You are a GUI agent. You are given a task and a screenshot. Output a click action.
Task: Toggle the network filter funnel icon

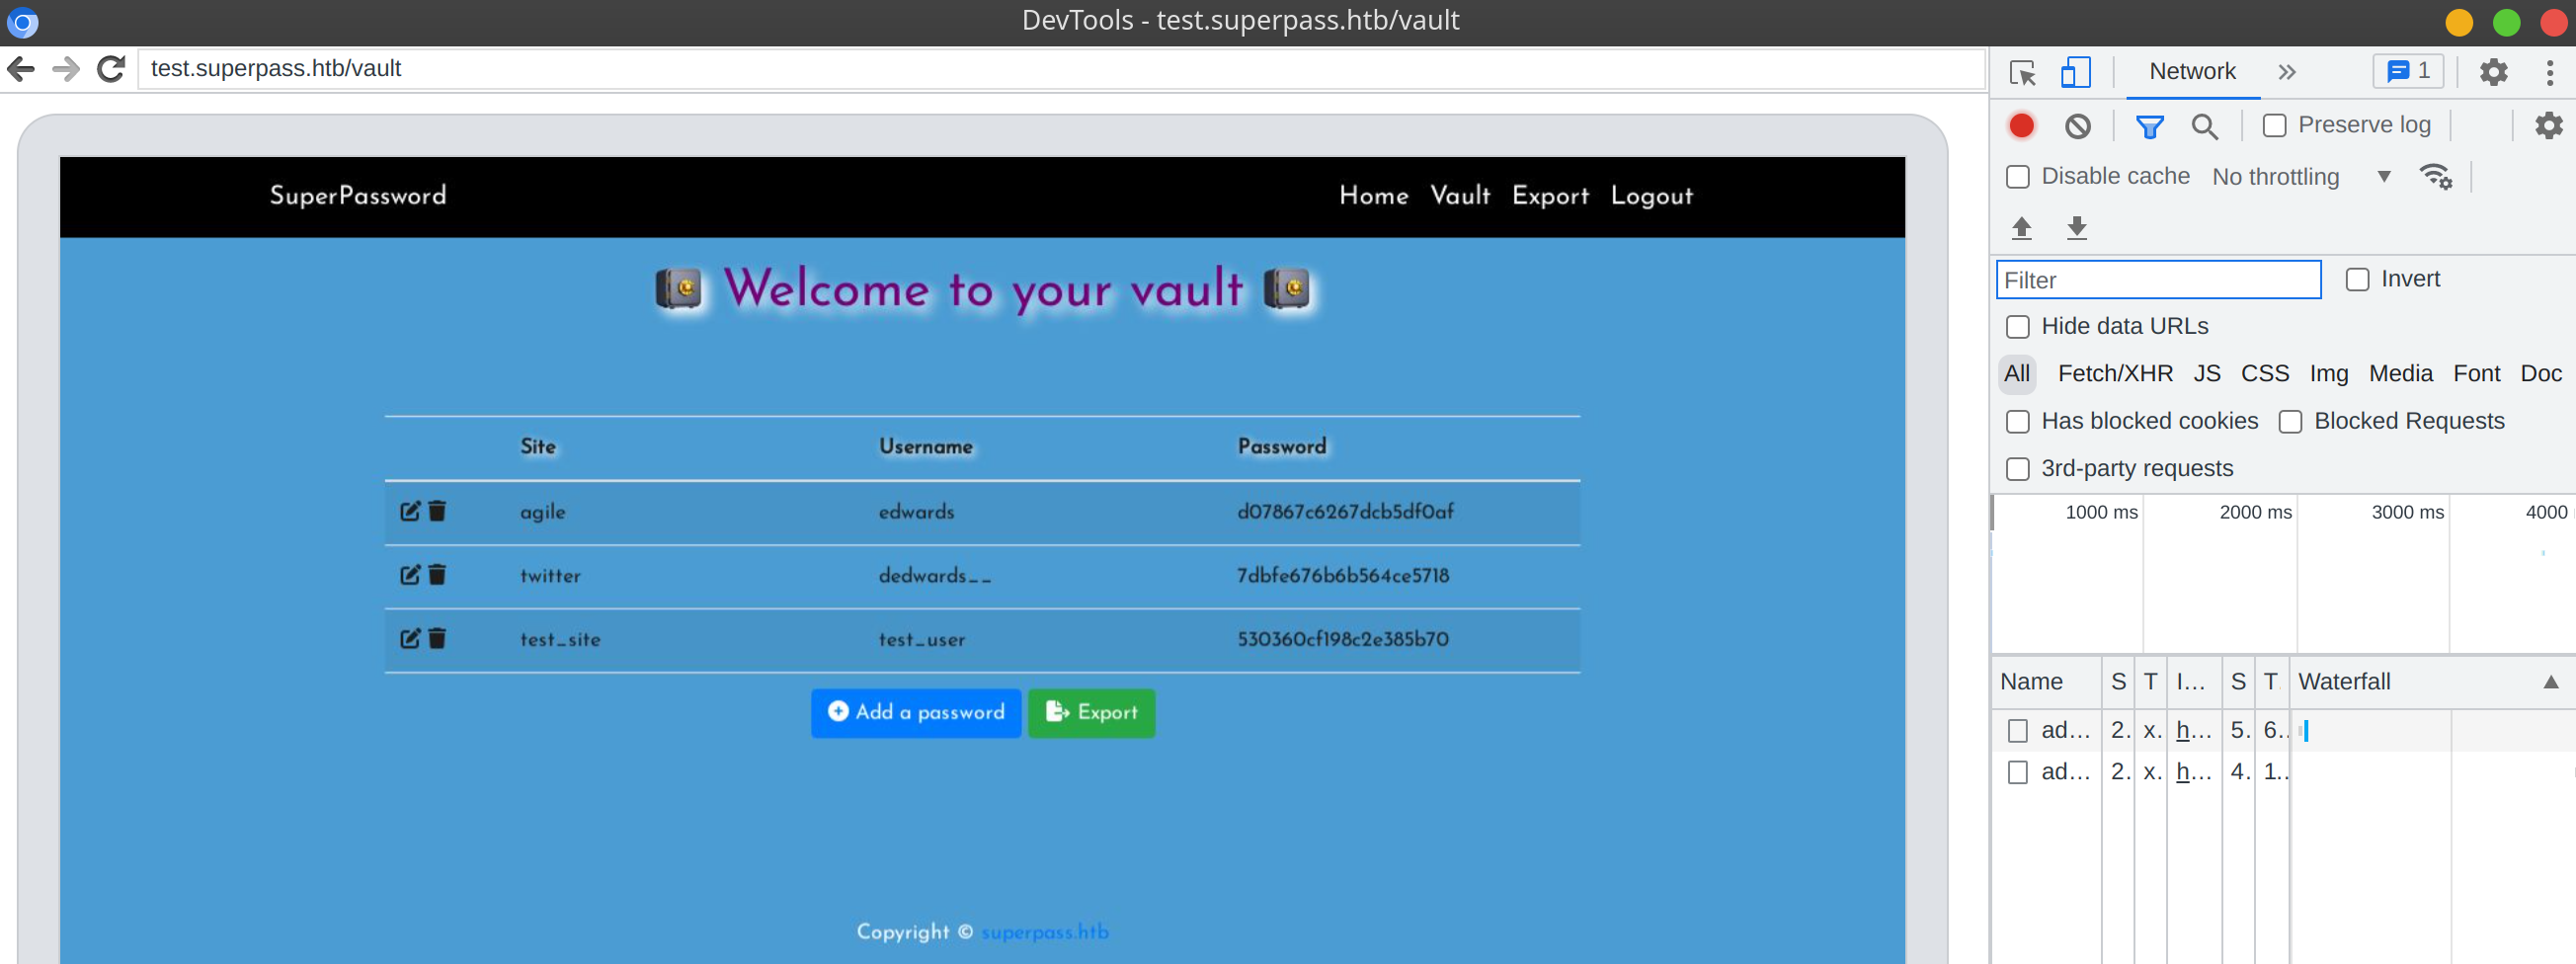[2149, 126]
